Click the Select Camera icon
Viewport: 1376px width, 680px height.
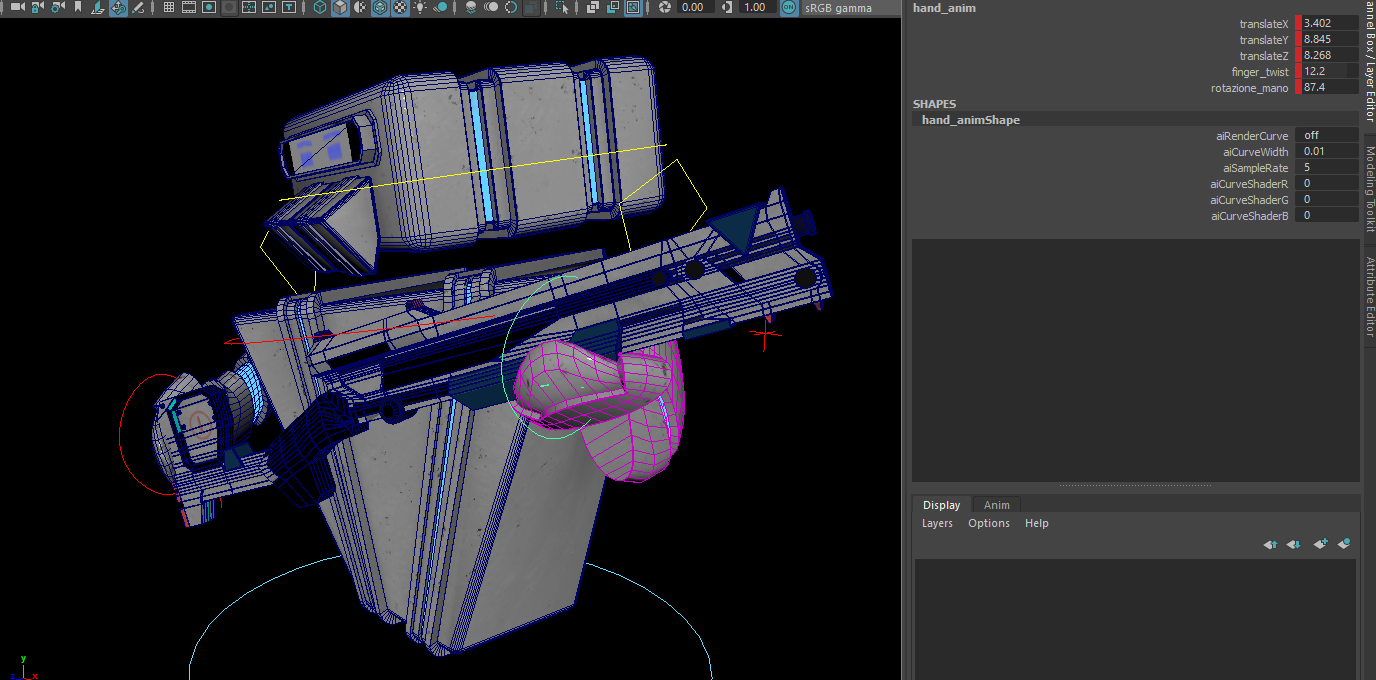(x=17, y=7)
